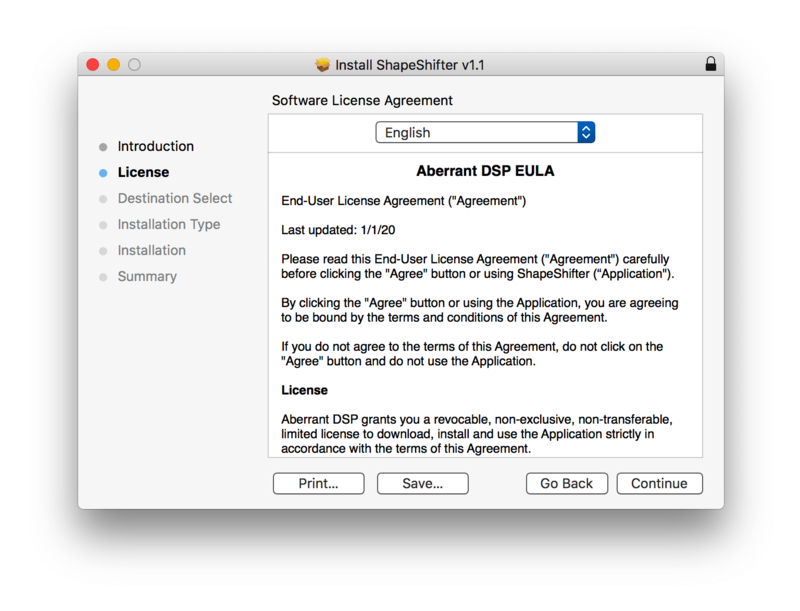Click the Save... button
The height and width of the screenshot is (611, 800).
point(422,483)
